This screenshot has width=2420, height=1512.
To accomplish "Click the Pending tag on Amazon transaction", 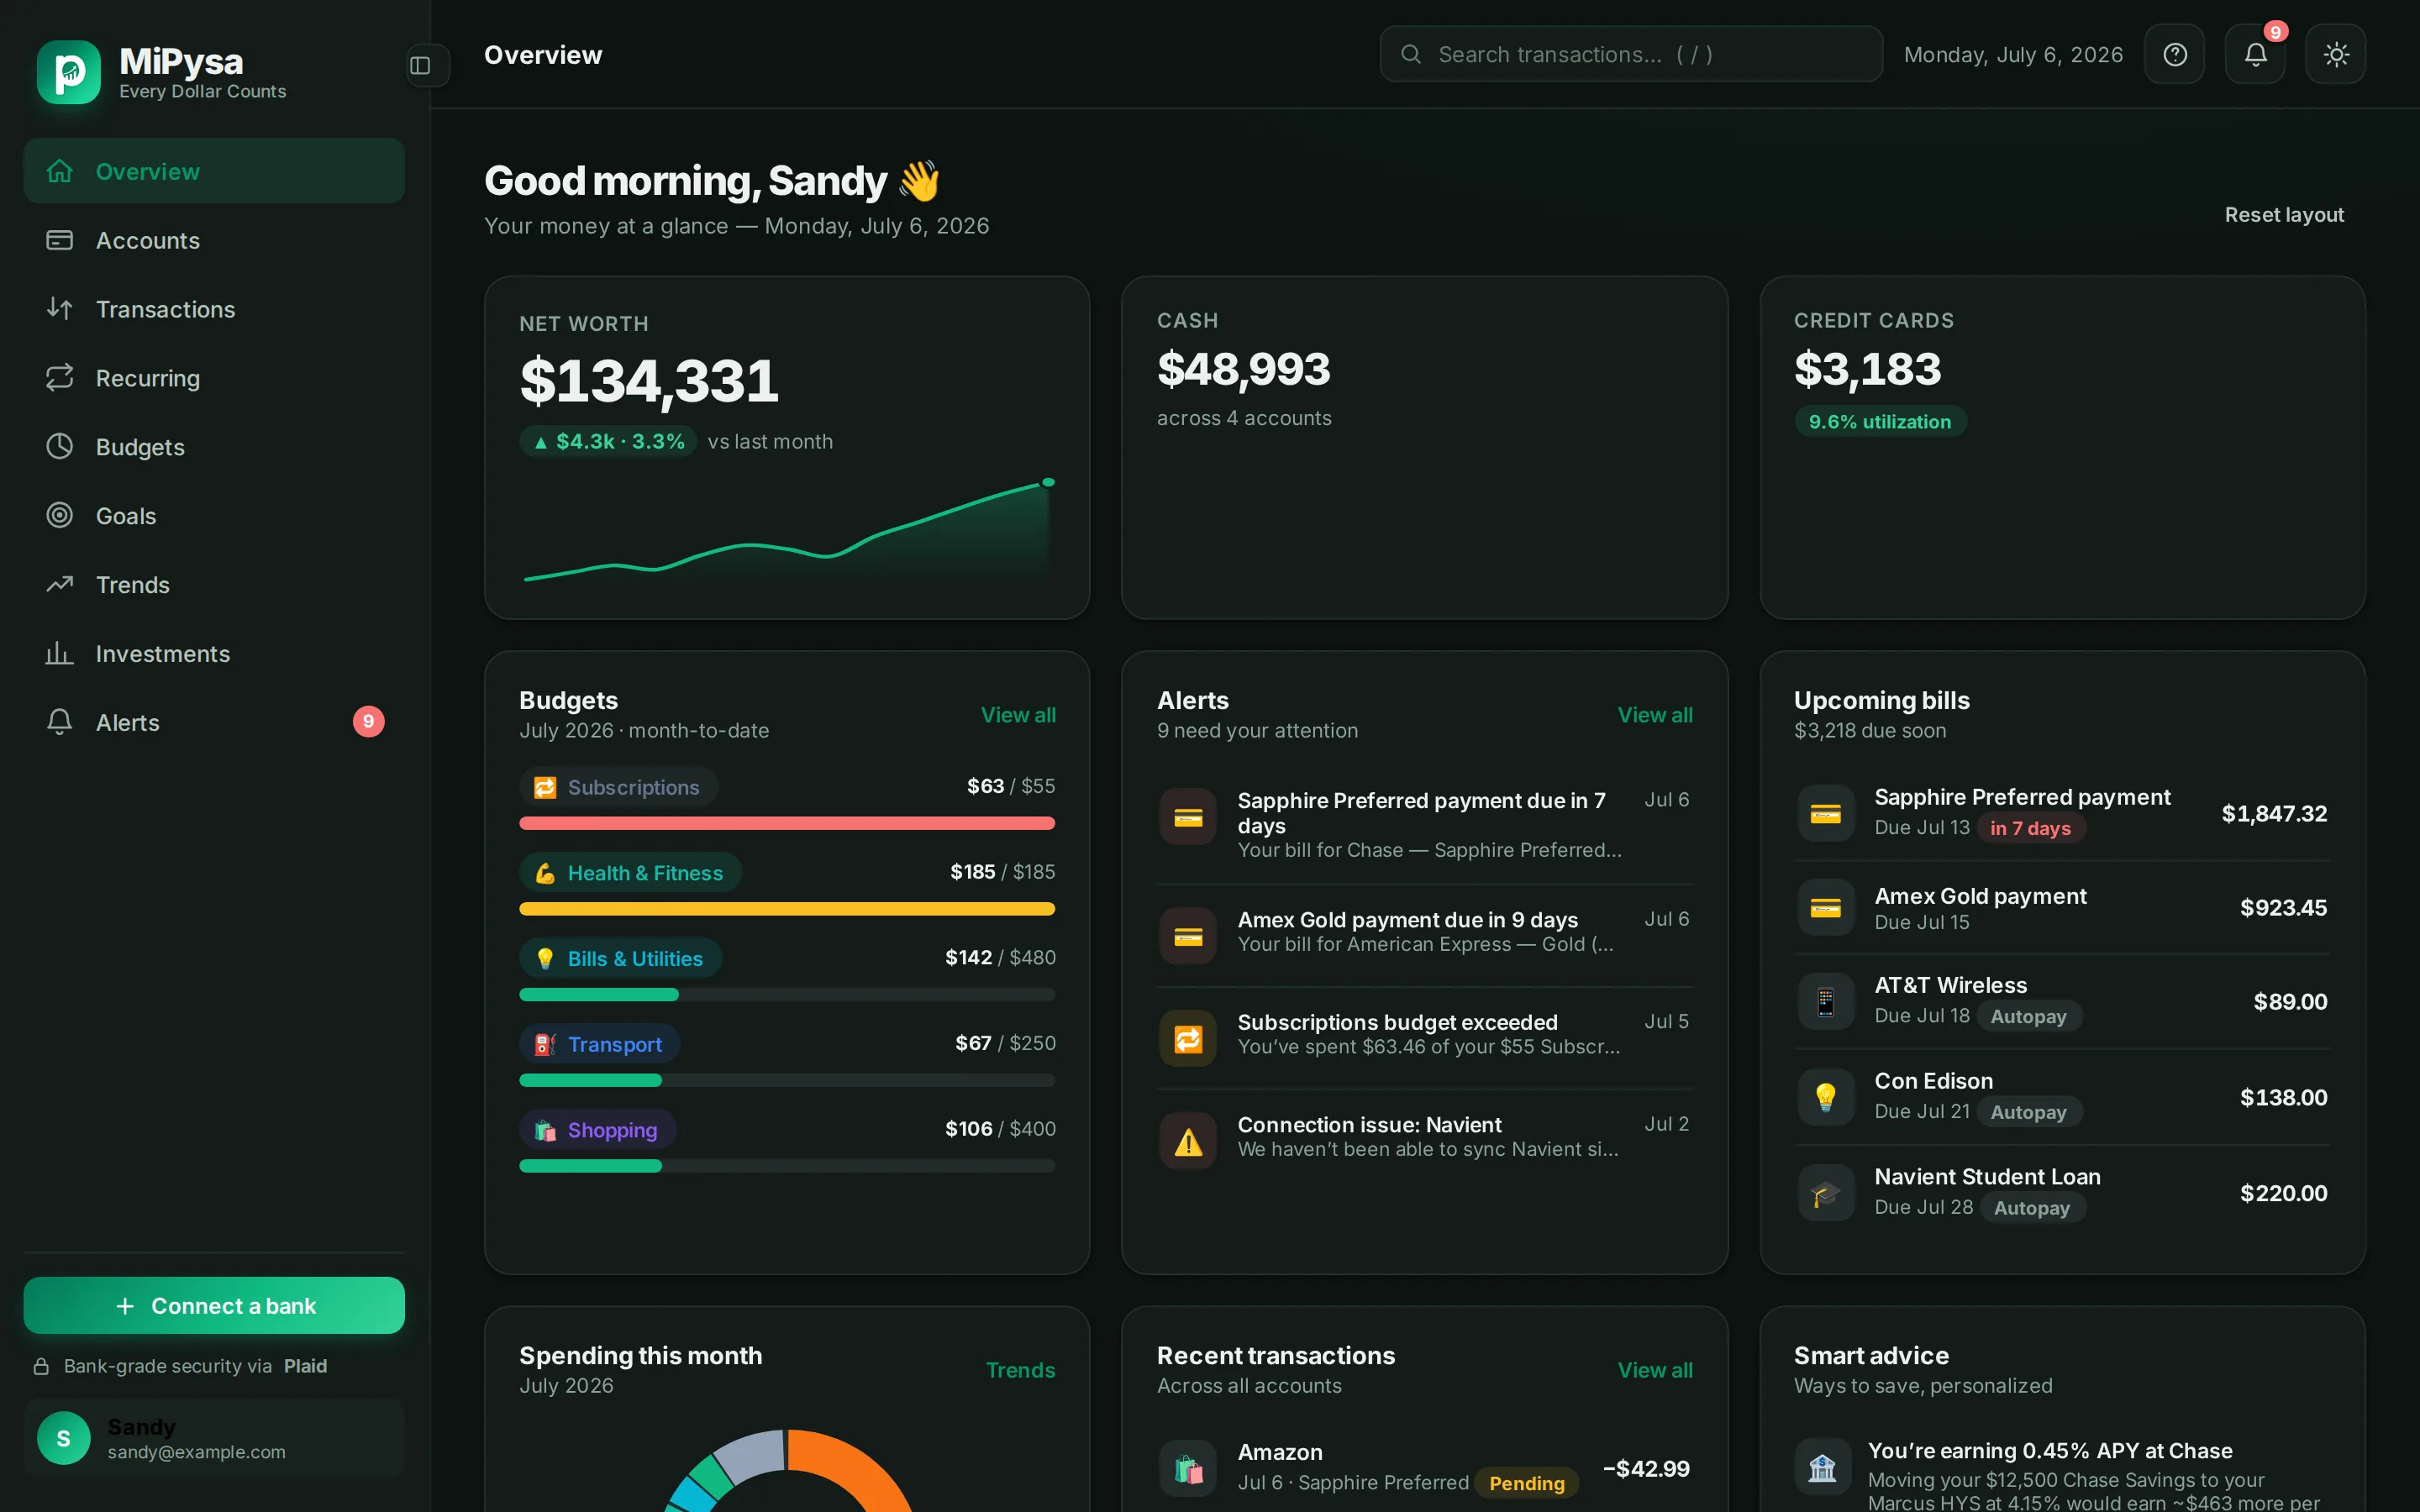I will pos(1526,1483).
